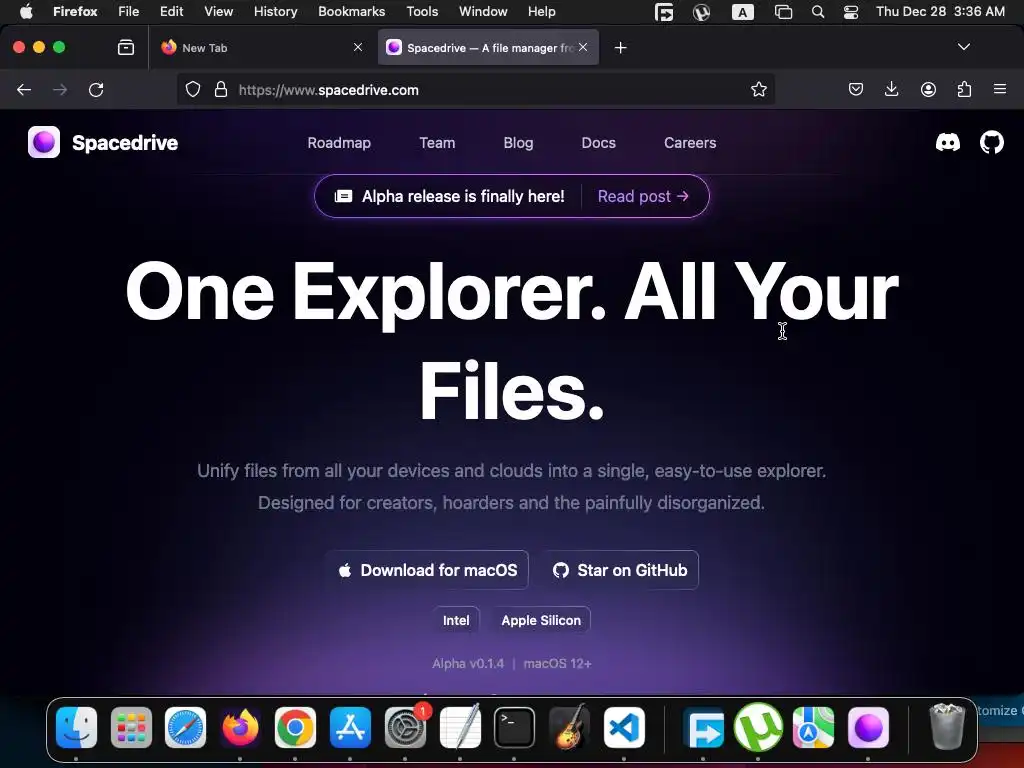Select the Spacedrive browser tab
Screen dimensions: 1024x768
488,47
